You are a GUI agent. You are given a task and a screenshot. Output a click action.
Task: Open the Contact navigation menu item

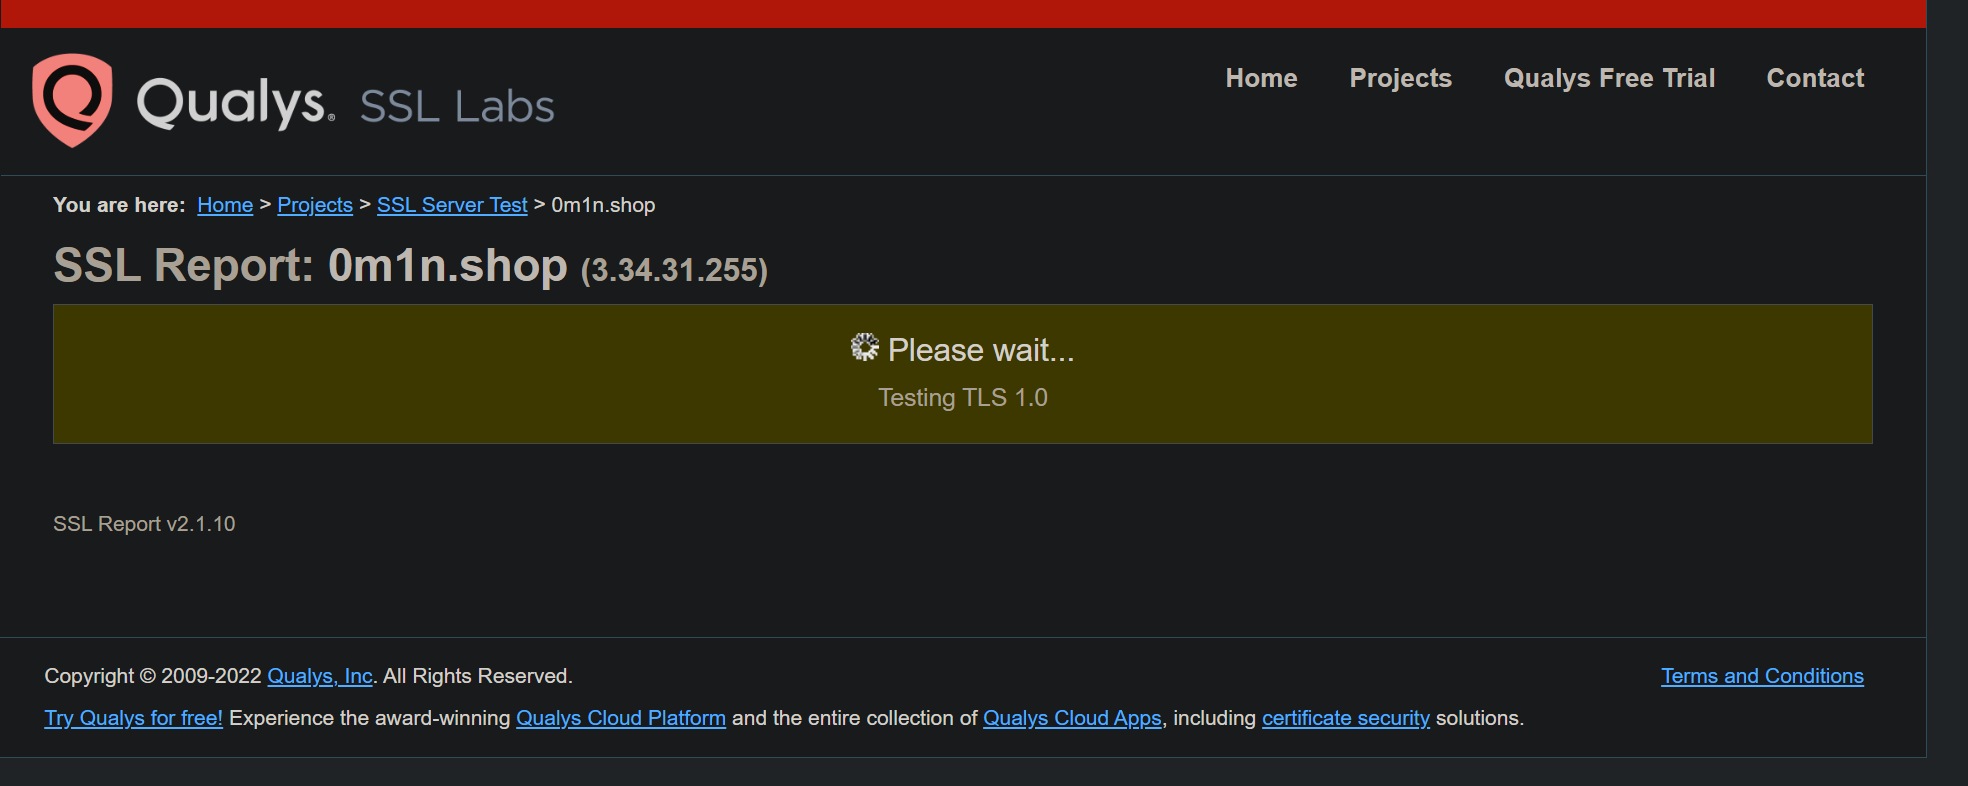tap(1815, 78)
